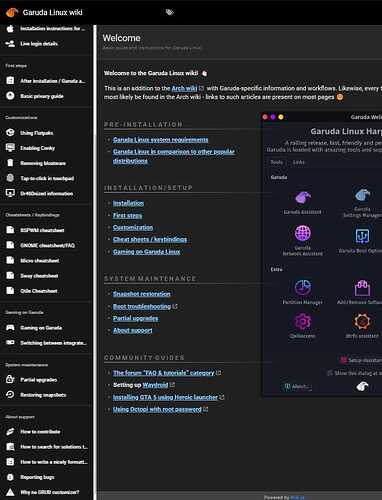Click the Garuda Linux wiki title text

53,12
